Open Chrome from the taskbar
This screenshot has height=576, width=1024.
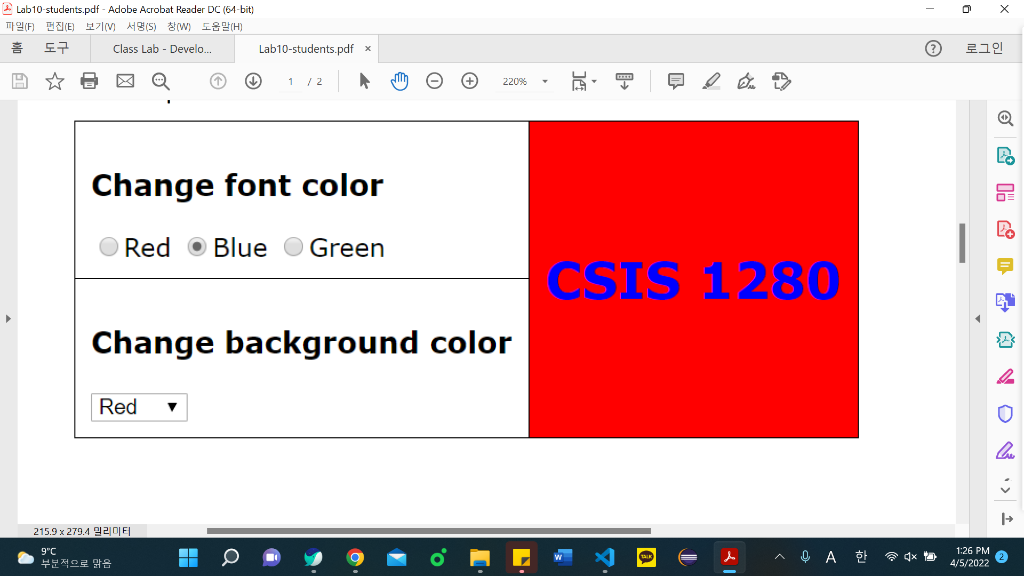coord(355,559)
